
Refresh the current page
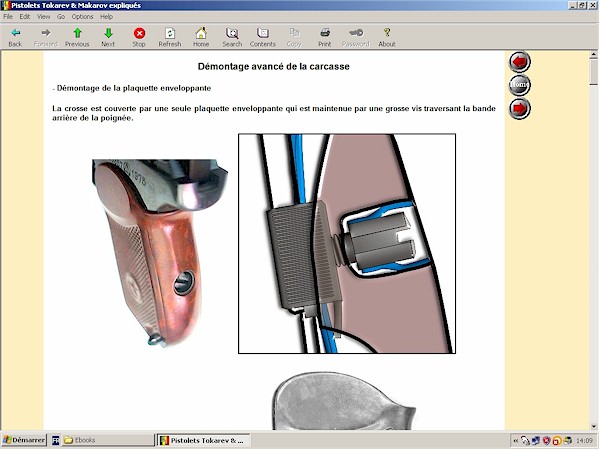pyautogui.click(x=170, y=37)
